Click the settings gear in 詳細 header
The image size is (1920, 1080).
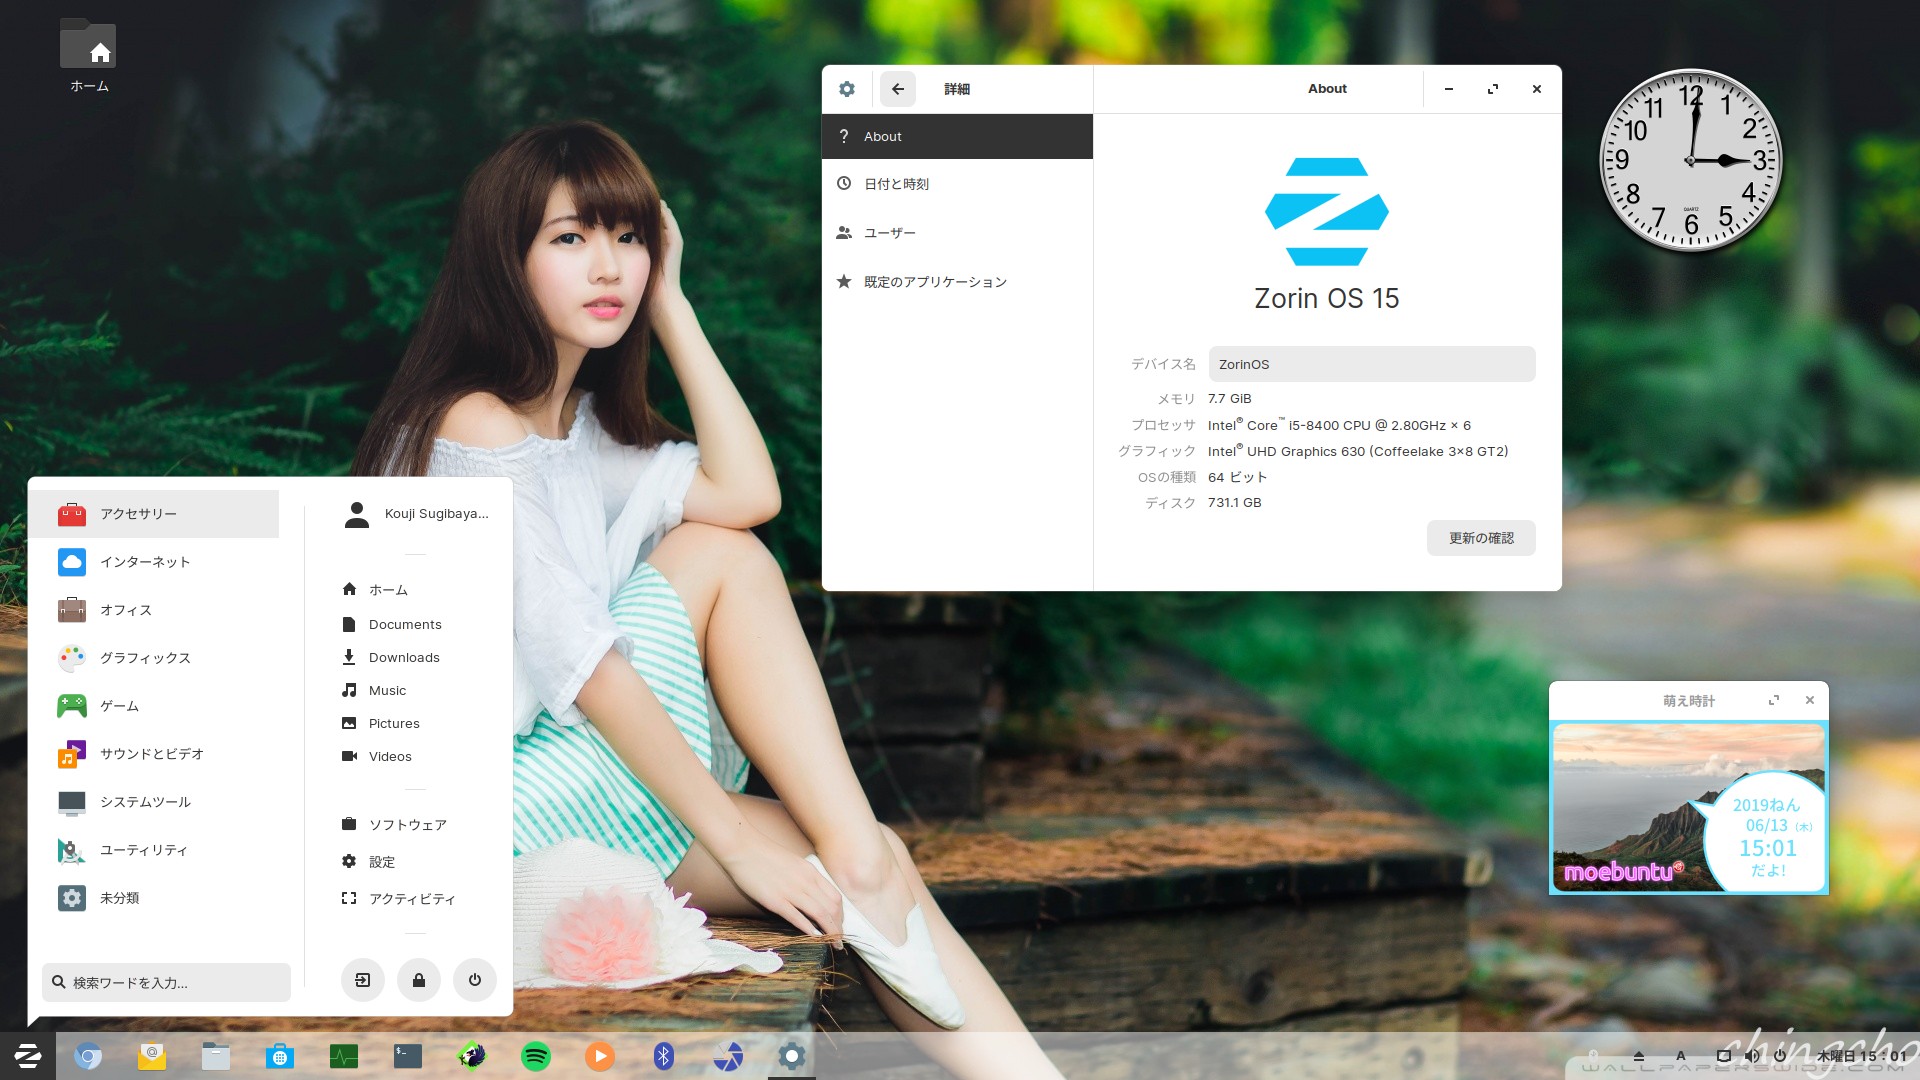click(x=847, y=89)
